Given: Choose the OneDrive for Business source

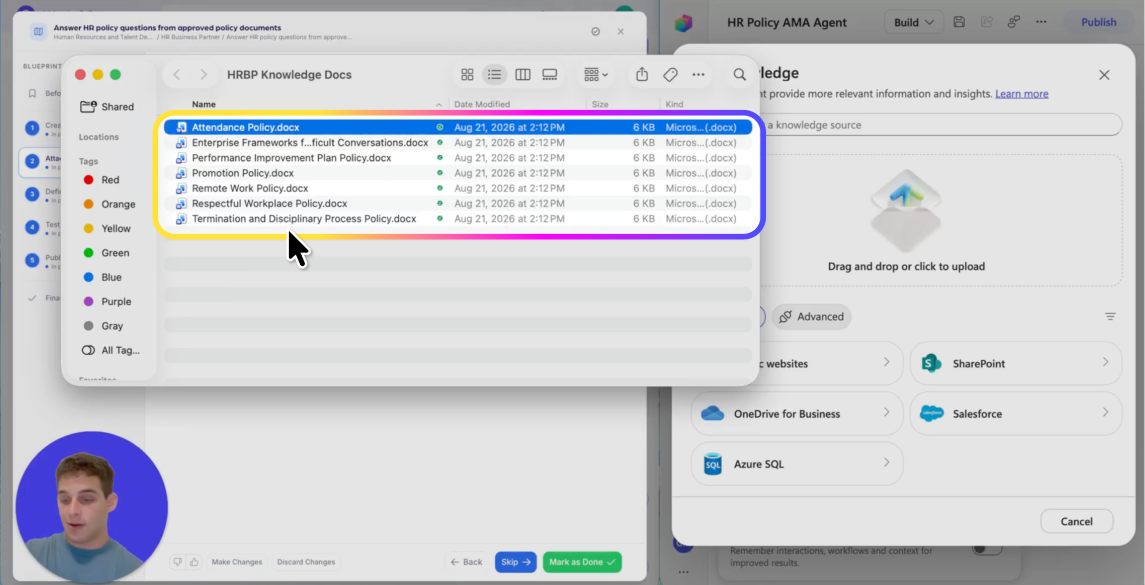Looking at the screenshot, I should tap(797, 413).
